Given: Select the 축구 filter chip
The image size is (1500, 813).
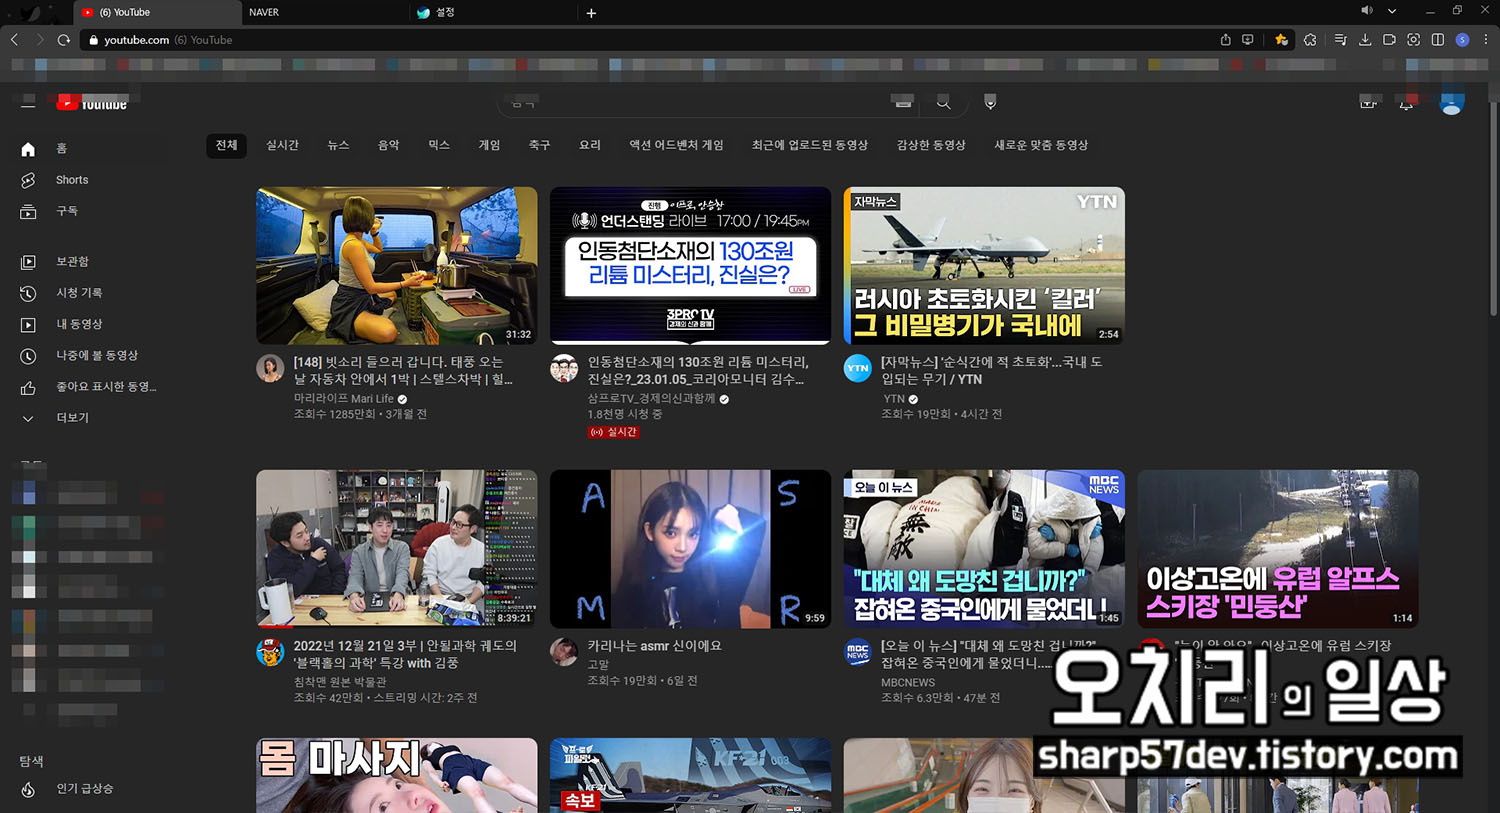Looking at the screenshot, I should tap(539, 145).
